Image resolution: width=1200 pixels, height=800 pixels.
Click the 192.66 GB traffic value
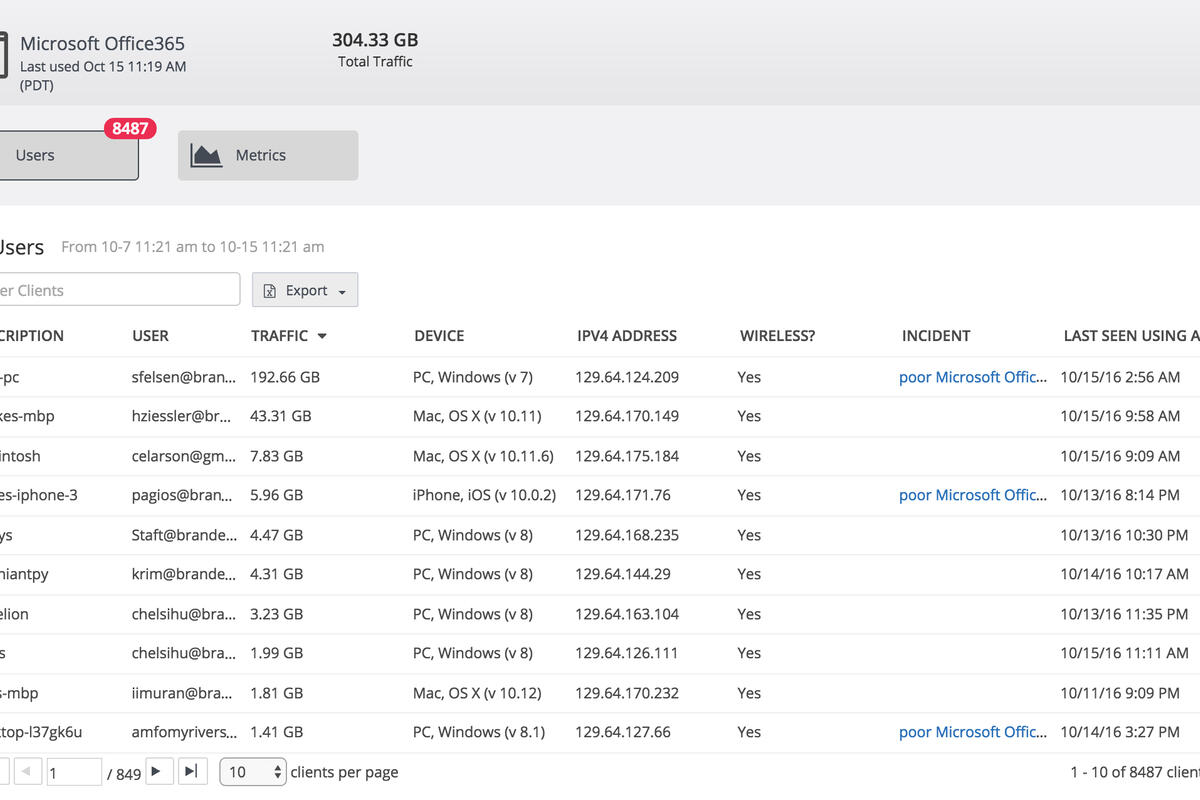click(285, 377)
